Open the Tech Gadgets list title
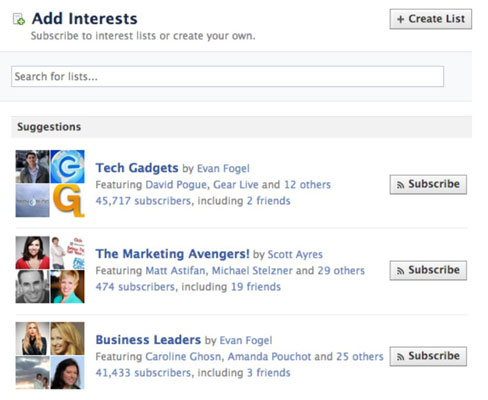488x400 pixels. pos(137,168)
